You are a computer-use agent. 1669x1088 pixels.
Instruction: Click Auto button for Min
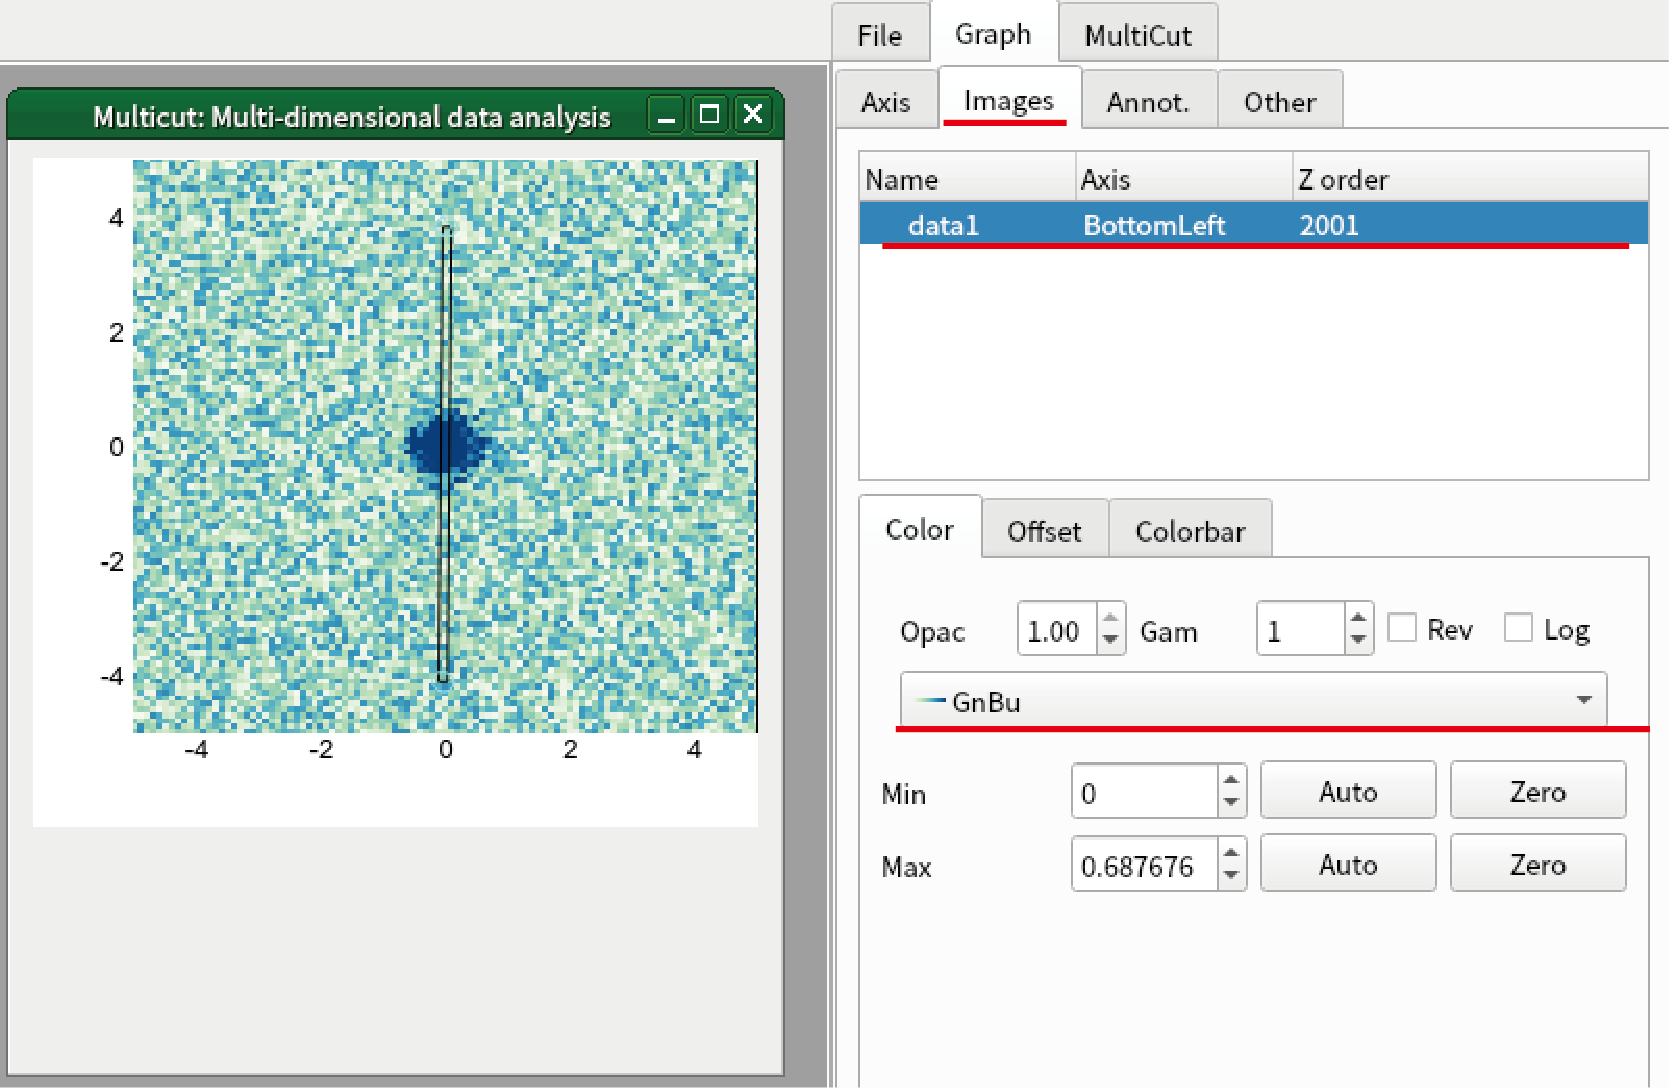click(1348, 791)
